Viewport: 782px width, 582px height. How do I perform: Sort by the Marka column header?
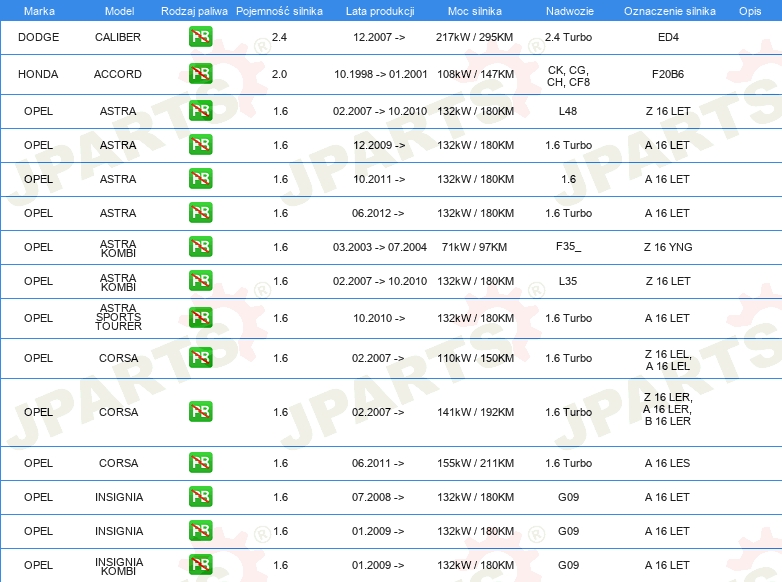point(38,10)
